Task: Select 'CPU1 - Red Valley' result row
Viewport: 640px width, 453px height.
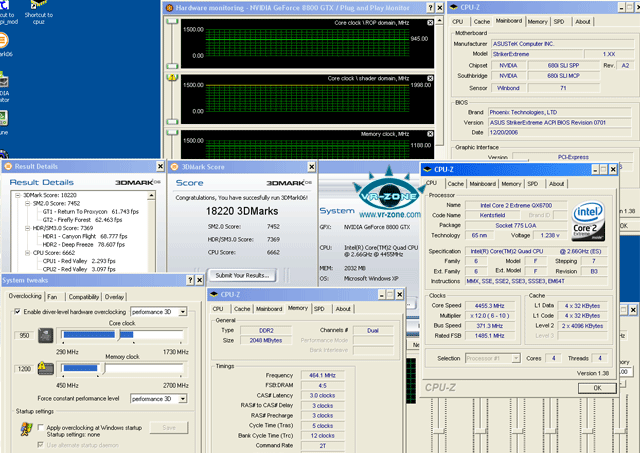Action: point(79,261)
